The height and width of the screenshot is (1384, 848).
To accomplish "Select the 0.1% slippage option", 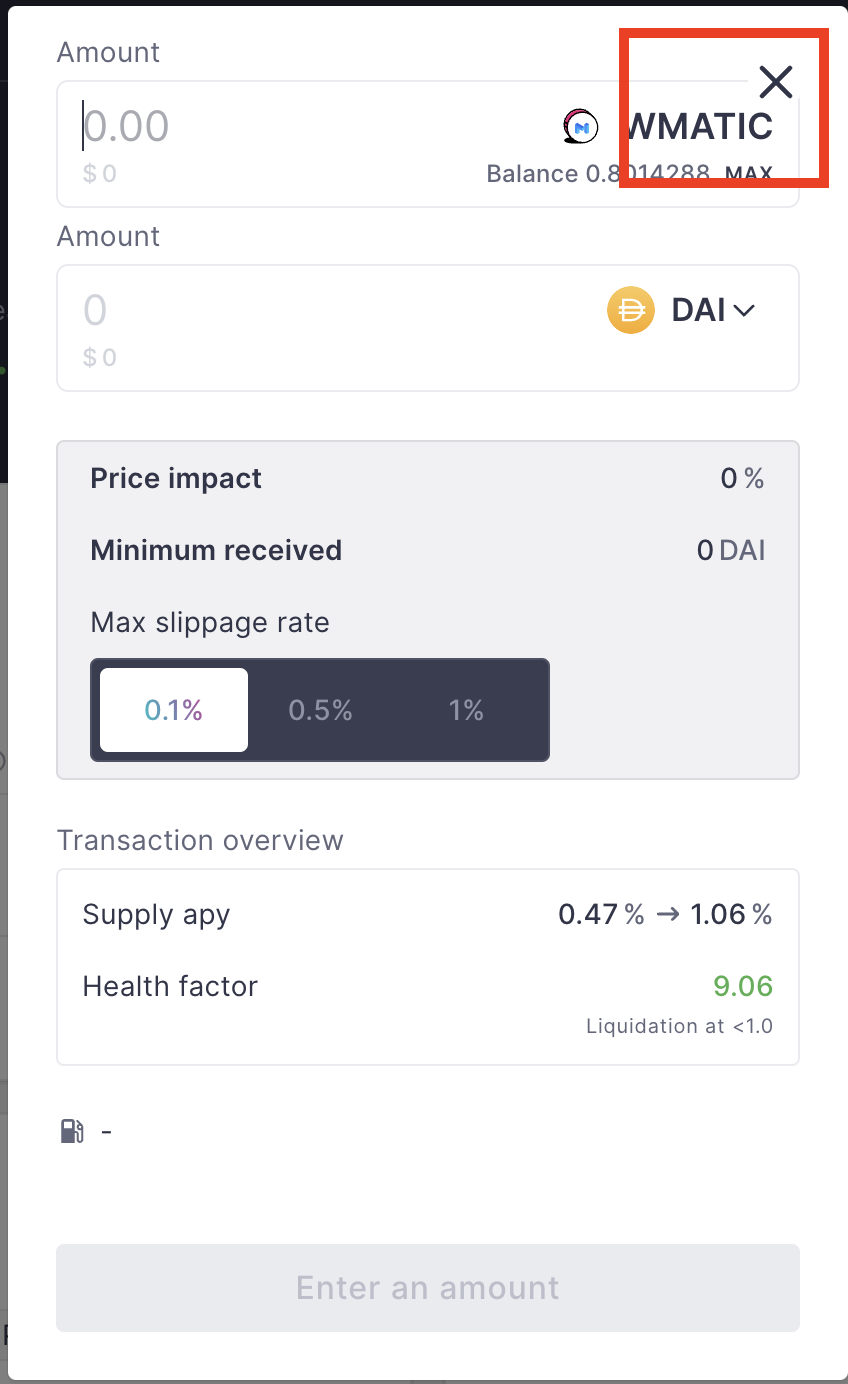I will (172, 710).
